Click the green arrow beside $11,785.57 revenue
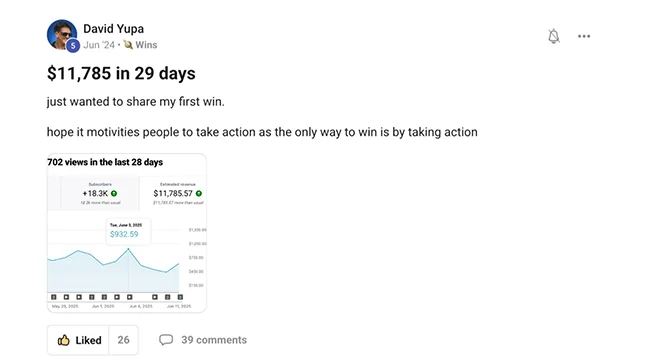The image size is (645, 363). click(199, 193)
